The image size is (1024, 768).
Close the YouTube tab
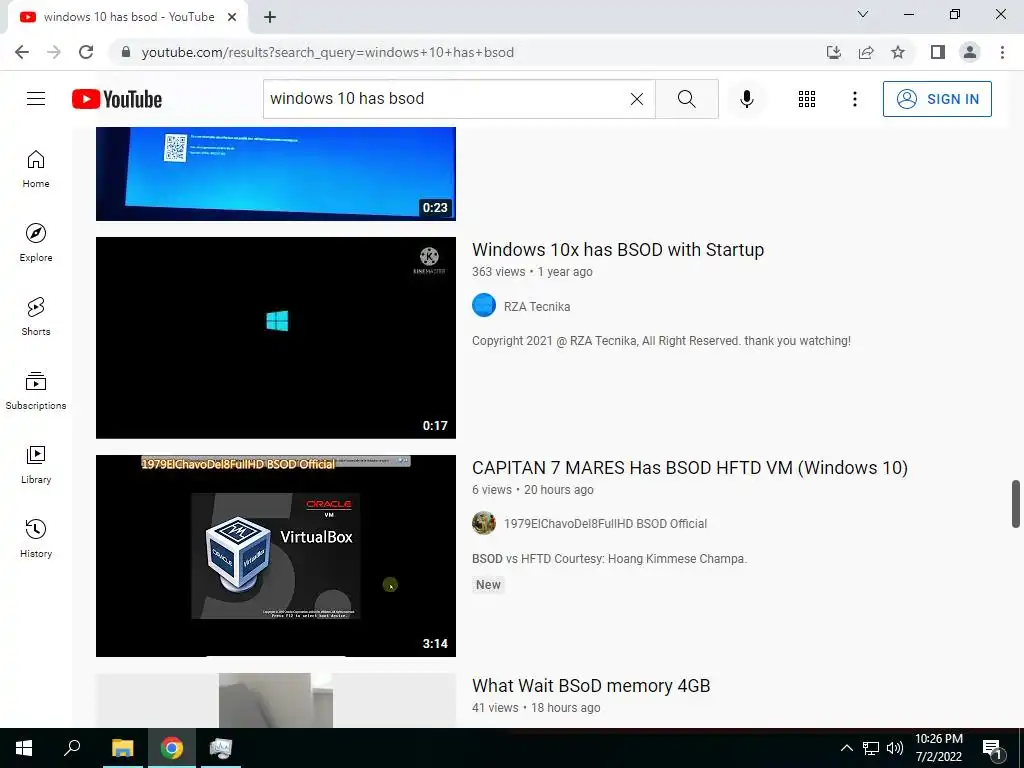click(232, 17)
